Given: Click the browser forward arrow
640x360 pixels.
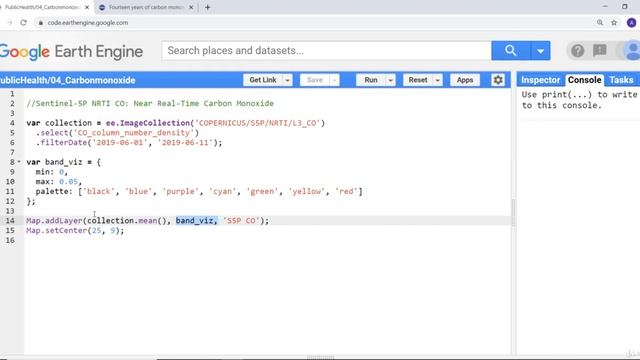Looking at the screenshot, I should click(9, 23).
